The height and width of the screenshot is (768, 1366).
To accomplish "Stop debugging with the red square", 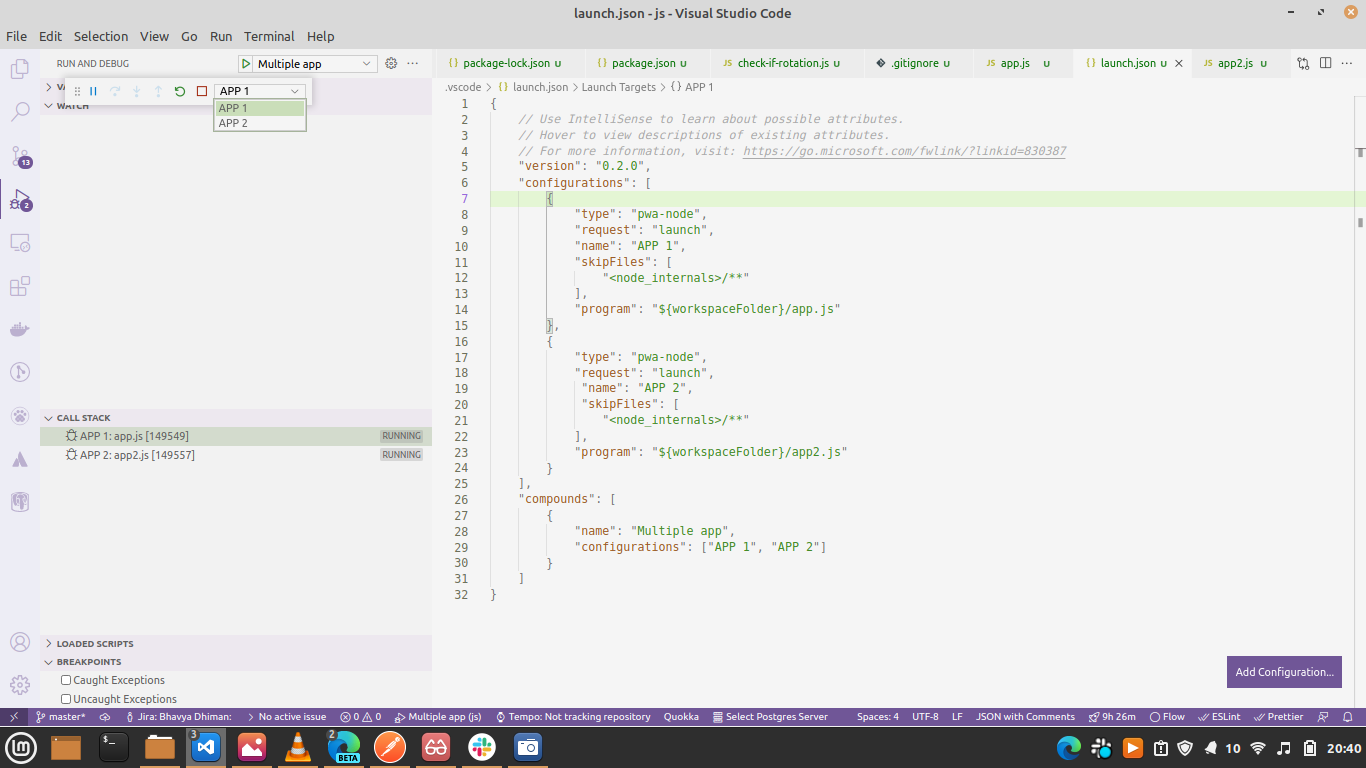I will click(202, 91).
